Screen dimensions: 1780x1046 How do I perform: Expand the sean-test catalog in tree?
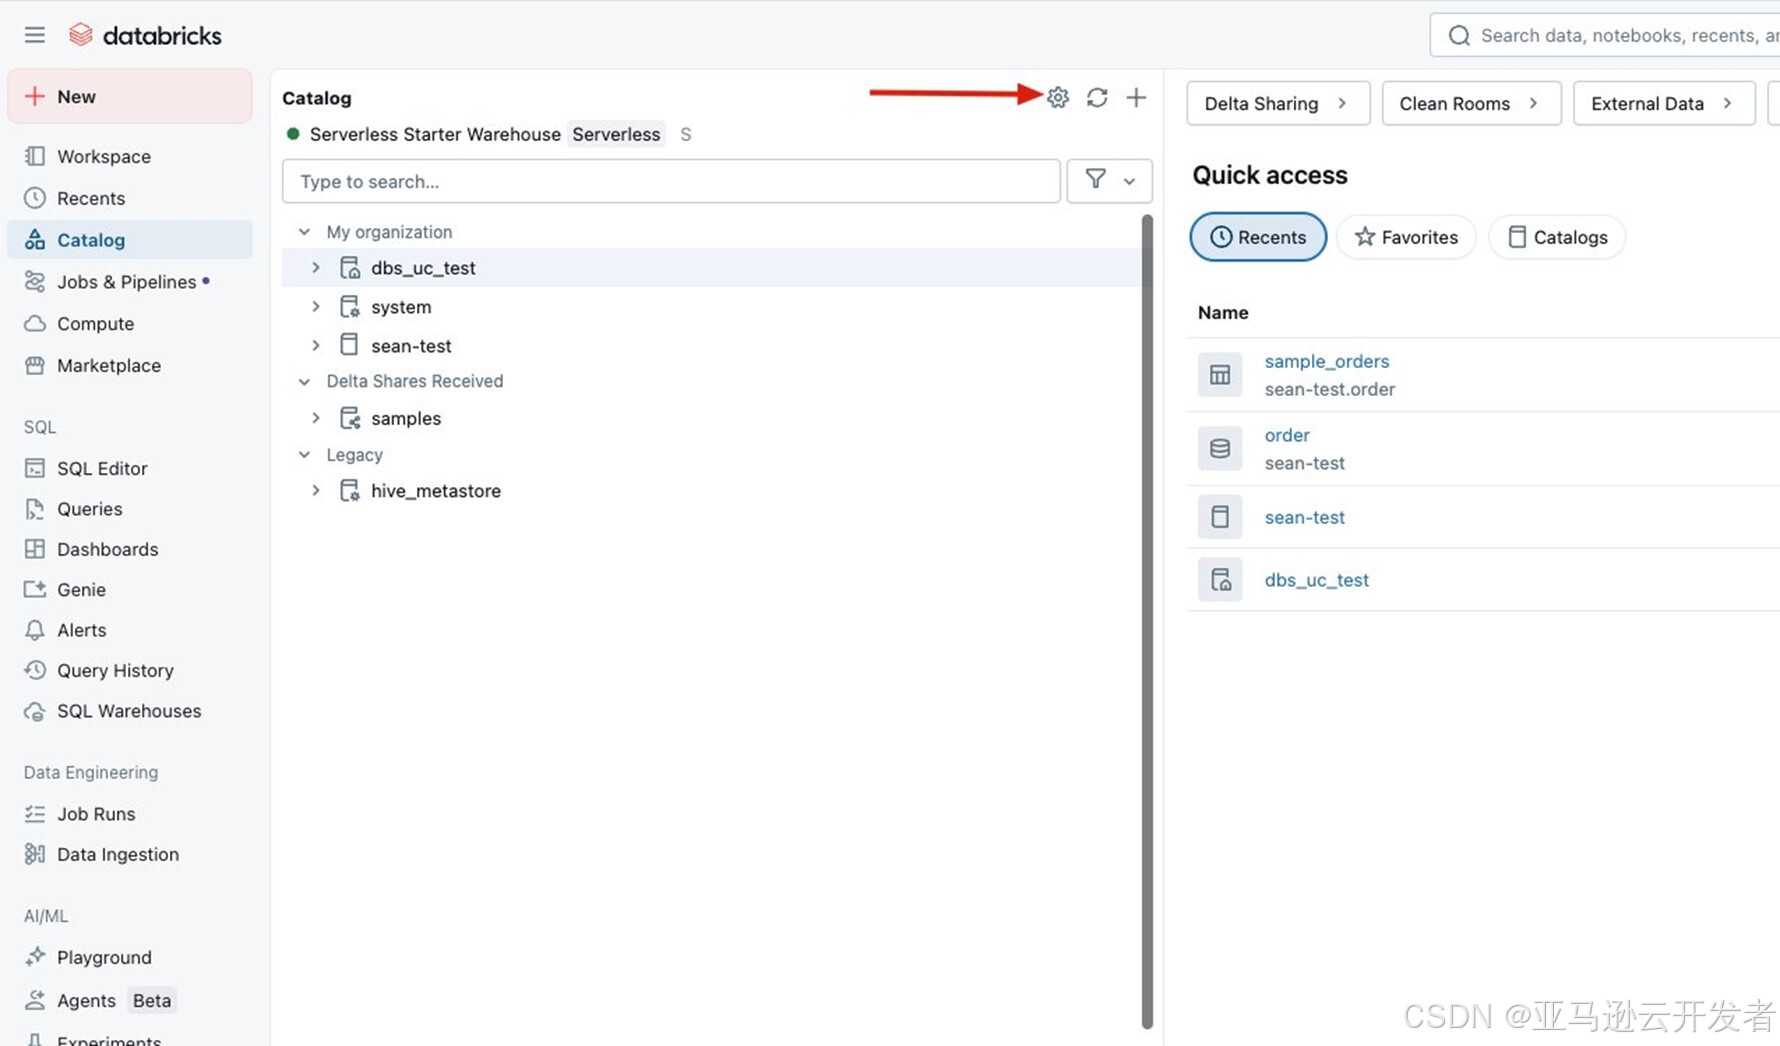pyautogui.click(x=316, y=346)
